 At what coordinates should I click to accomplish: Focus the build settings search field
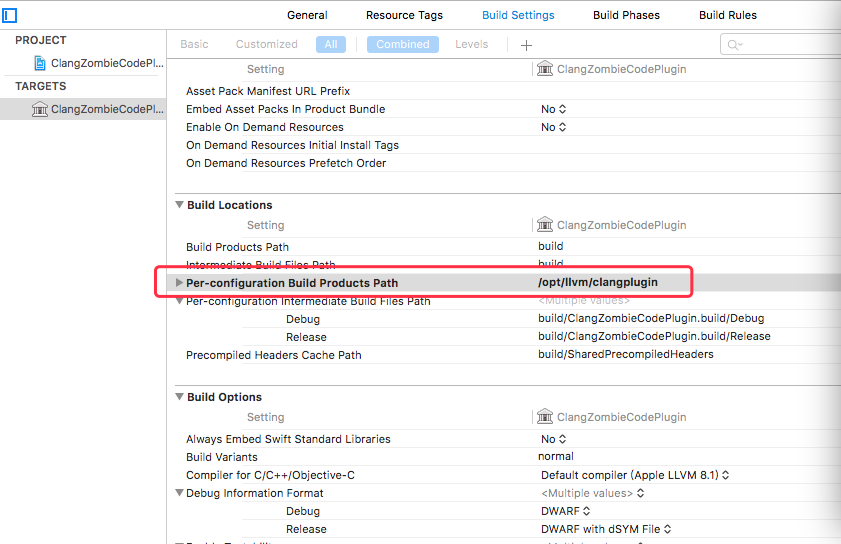780,45
